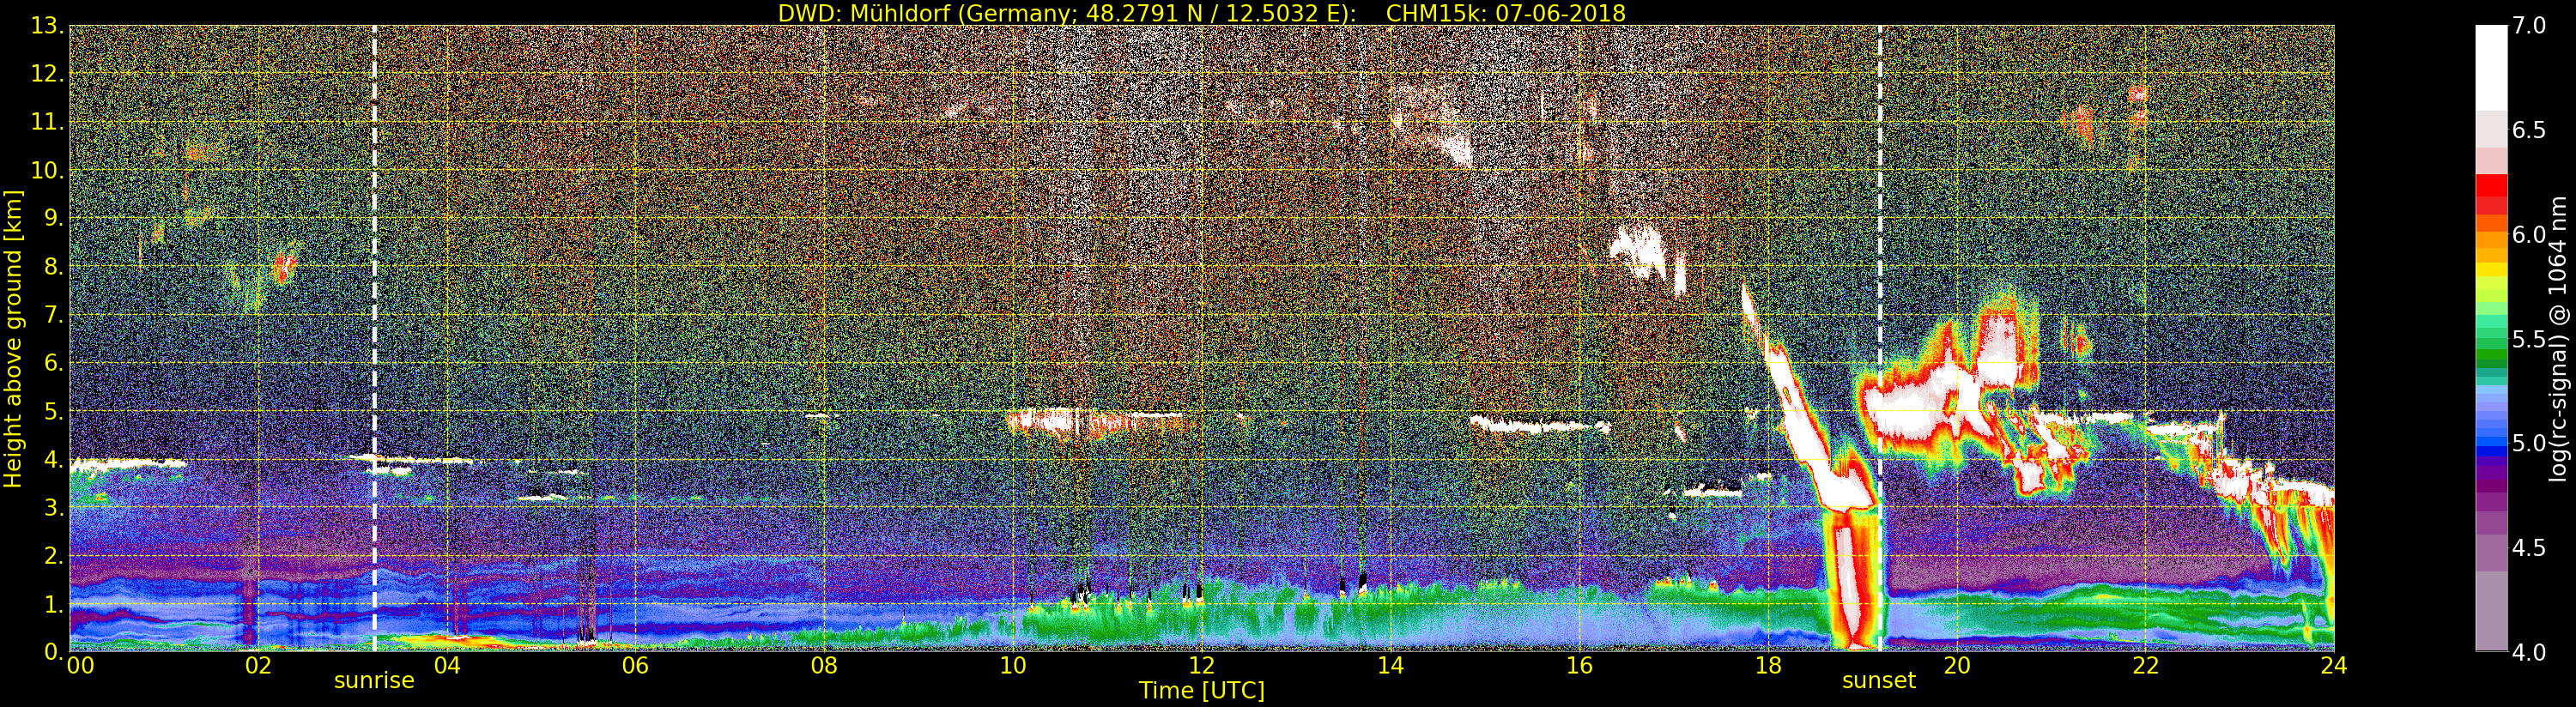Click the white top segment of the colorbar
This screenshot has height=707, width=2576.
tap(2491, 67)
